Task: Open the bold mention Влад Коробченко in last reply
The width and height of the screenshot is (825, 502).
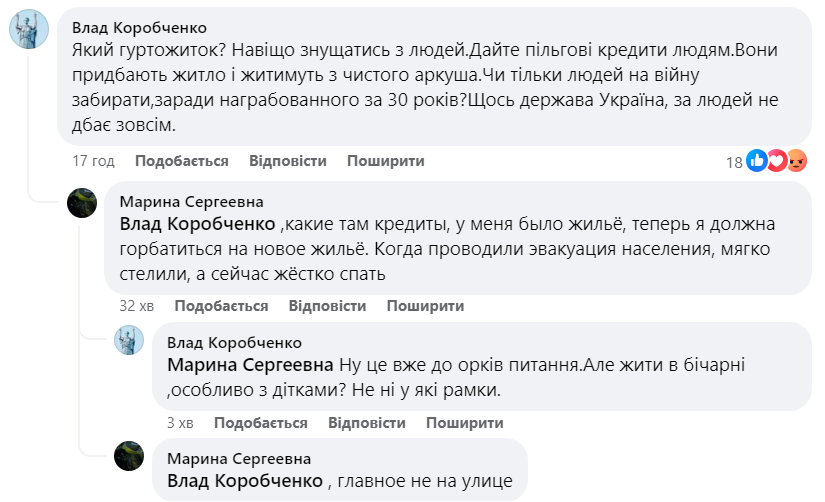Action: point(245,481)
